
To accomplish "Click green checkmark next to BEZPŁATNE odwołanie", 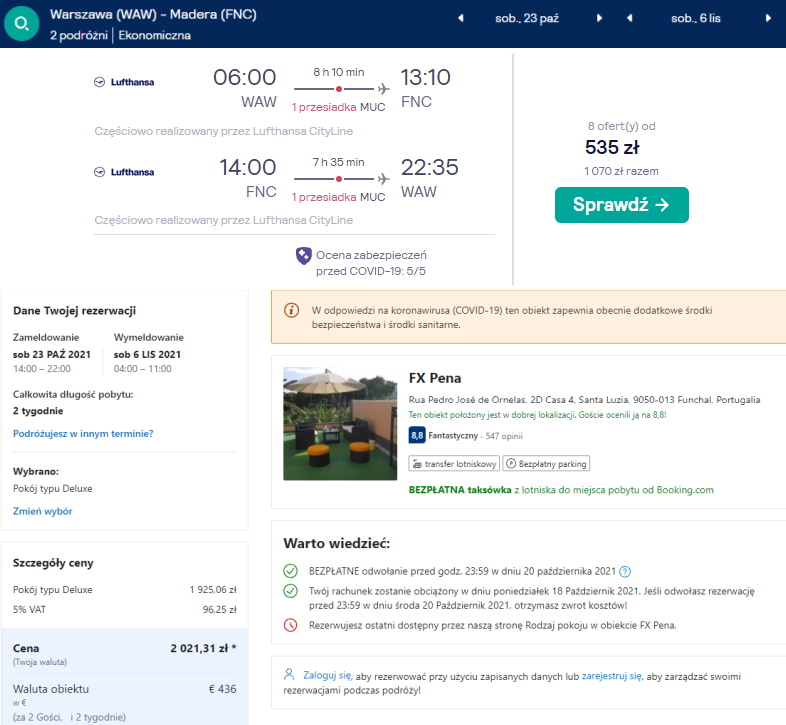I will 291,571.
